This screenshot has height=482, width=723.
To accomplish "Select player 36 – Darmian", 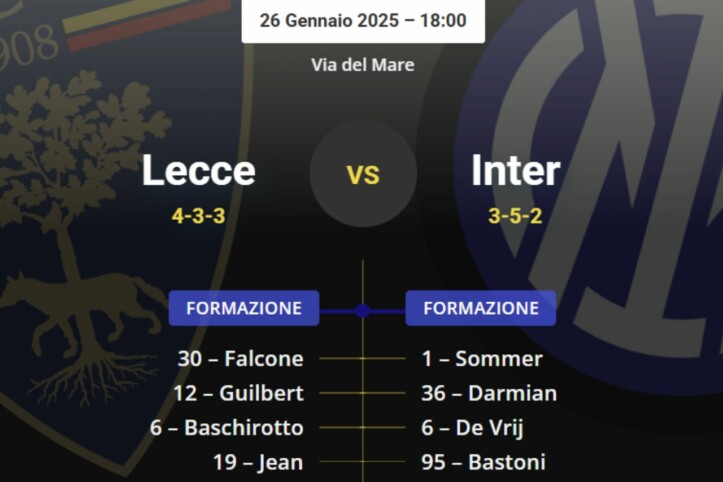I will click(x=489, y=393).
